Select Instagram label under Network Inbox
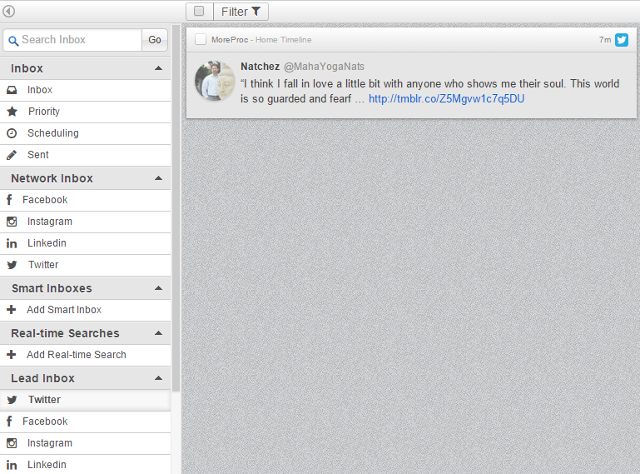 [x=50, y=221]
